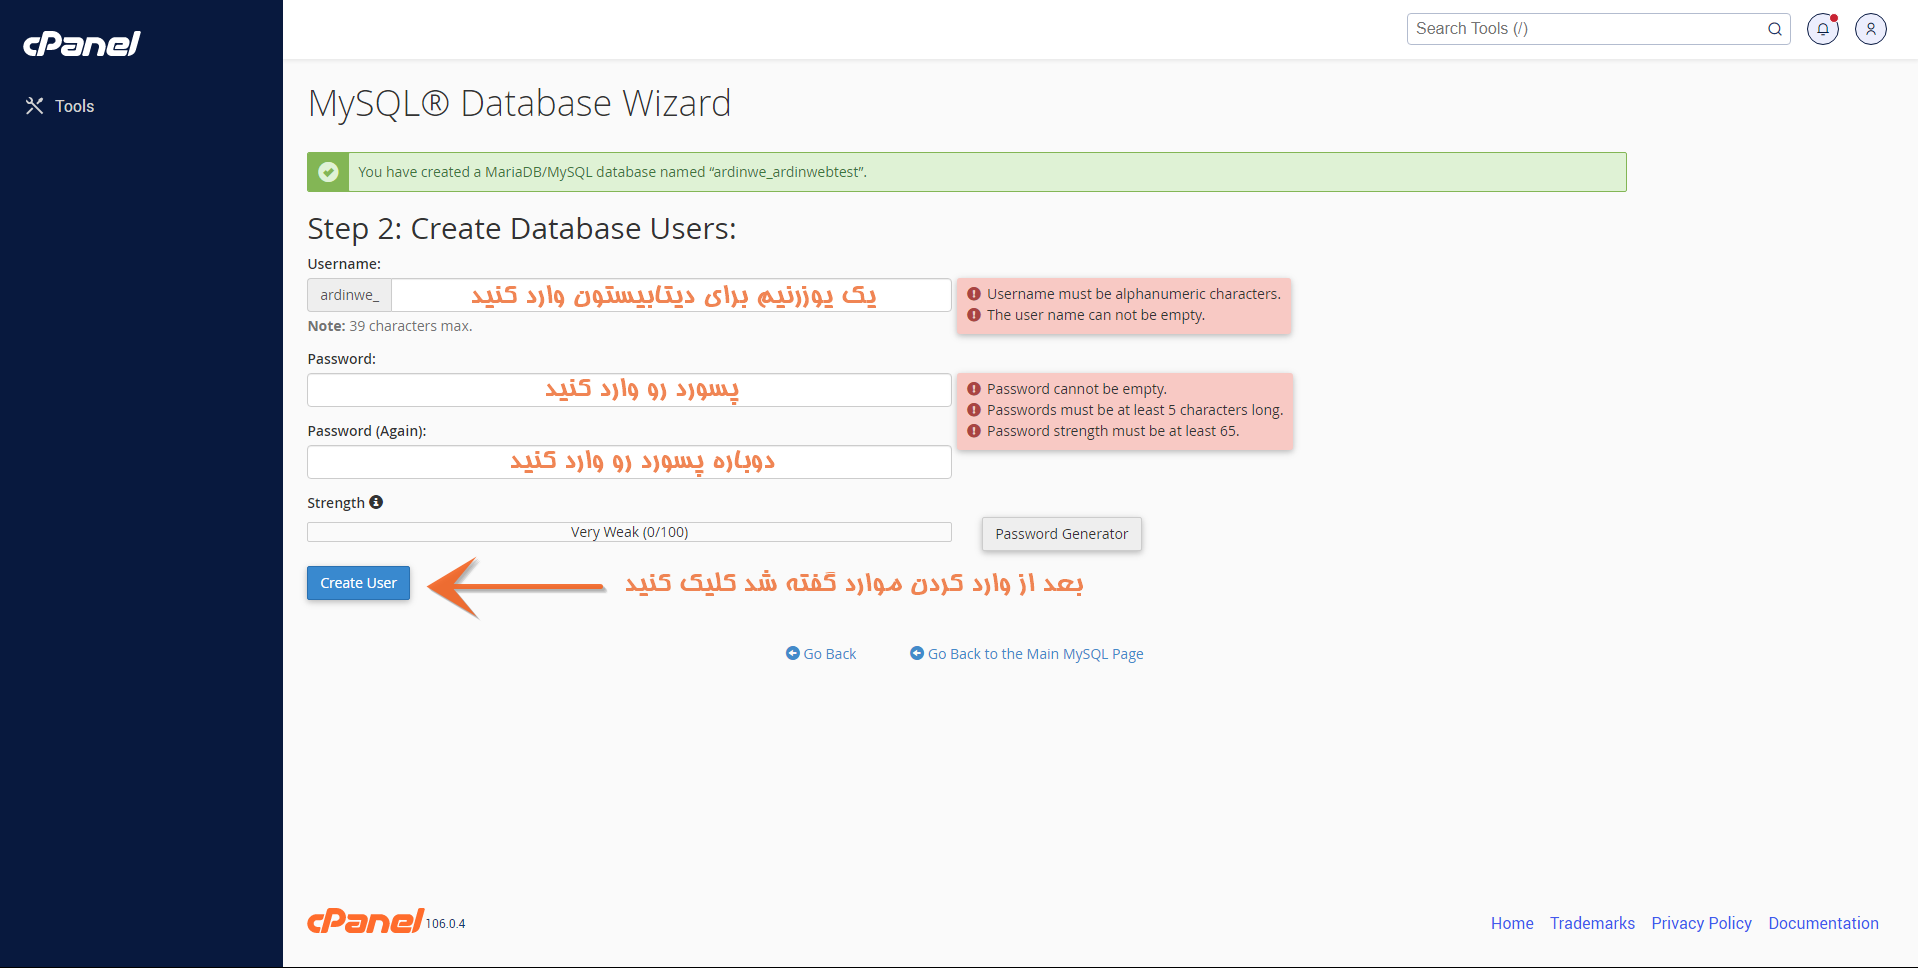Open the user account menu icon
The height and width of the screenshot is (968, 1918).
click(1870, 29)
